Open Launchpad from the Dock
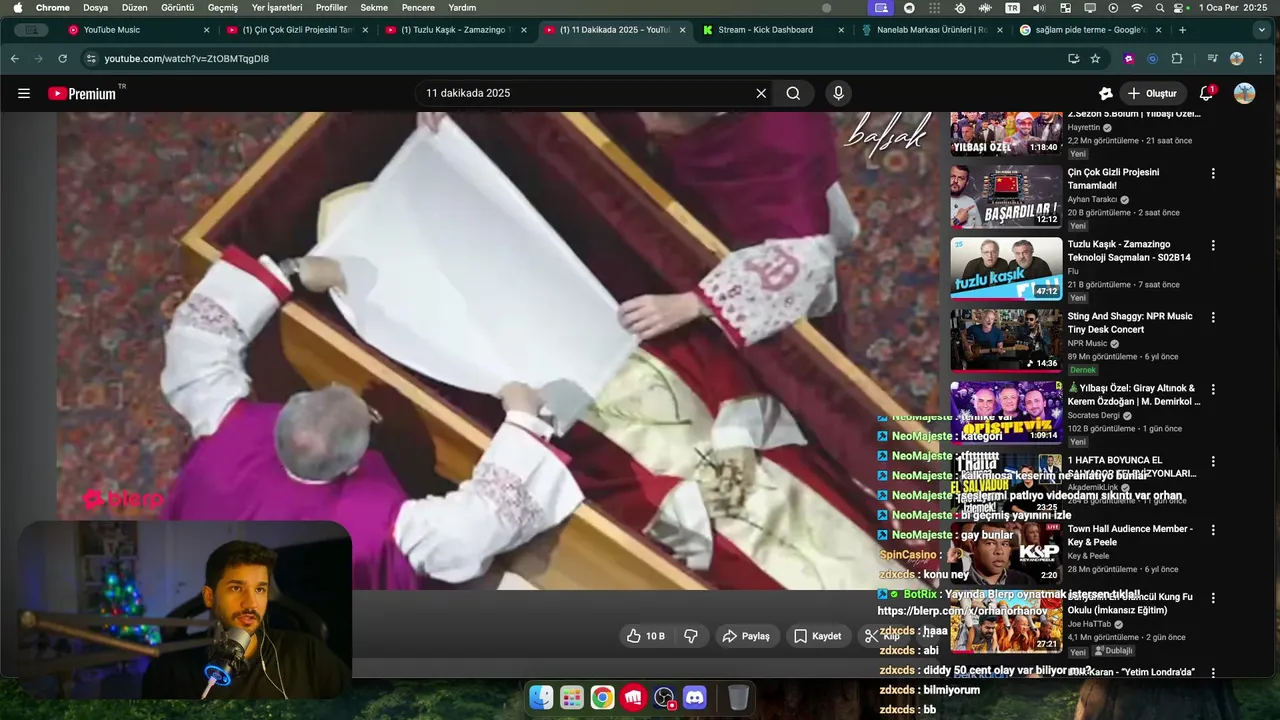 [572, 697]
